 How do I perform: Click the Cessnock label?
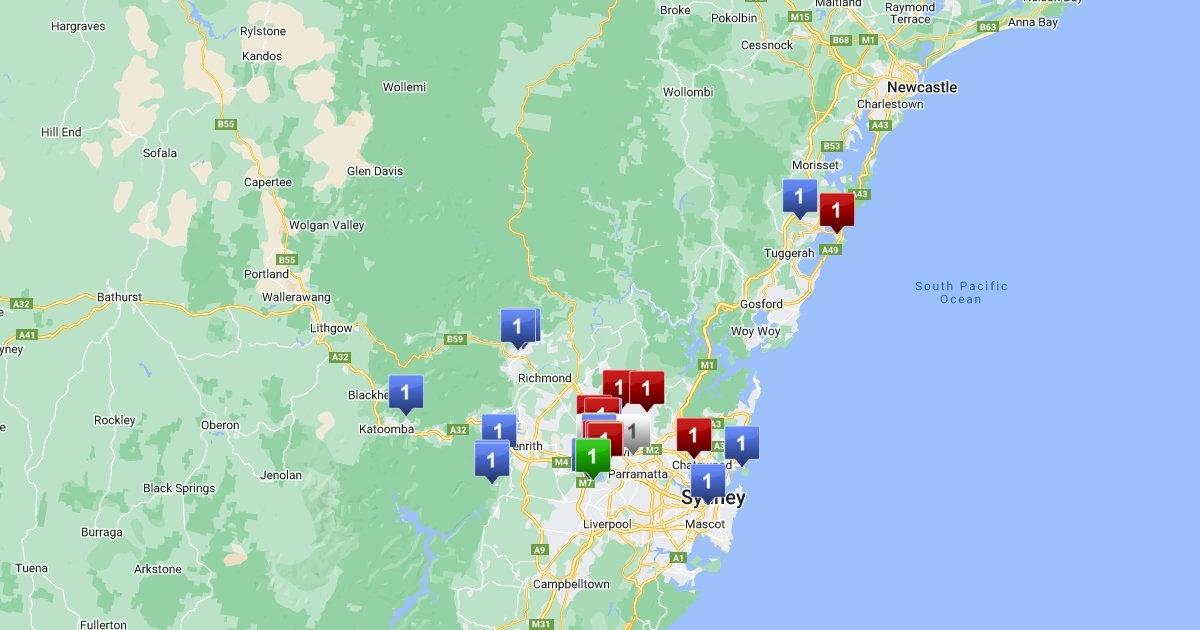point(767,45)
